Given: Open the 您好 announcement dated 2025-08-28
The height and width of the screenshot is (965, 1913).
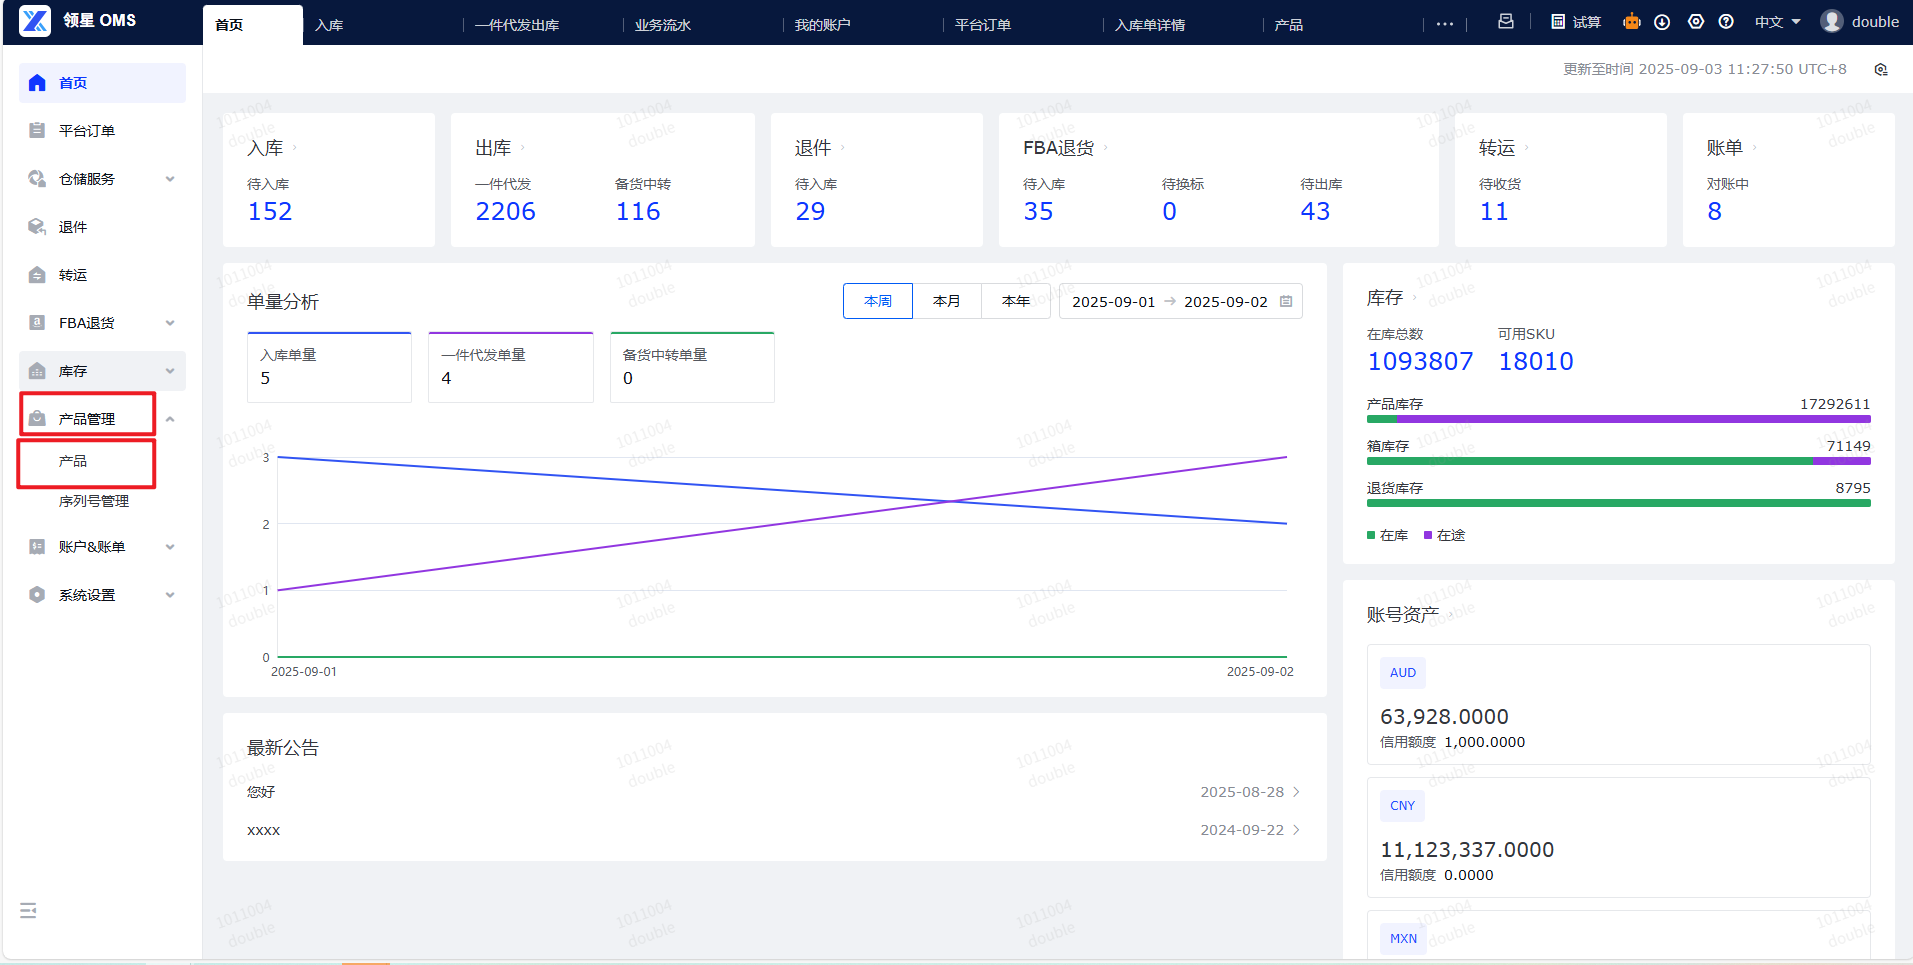Looking at the screenshot, I should [x=774, y=792].
